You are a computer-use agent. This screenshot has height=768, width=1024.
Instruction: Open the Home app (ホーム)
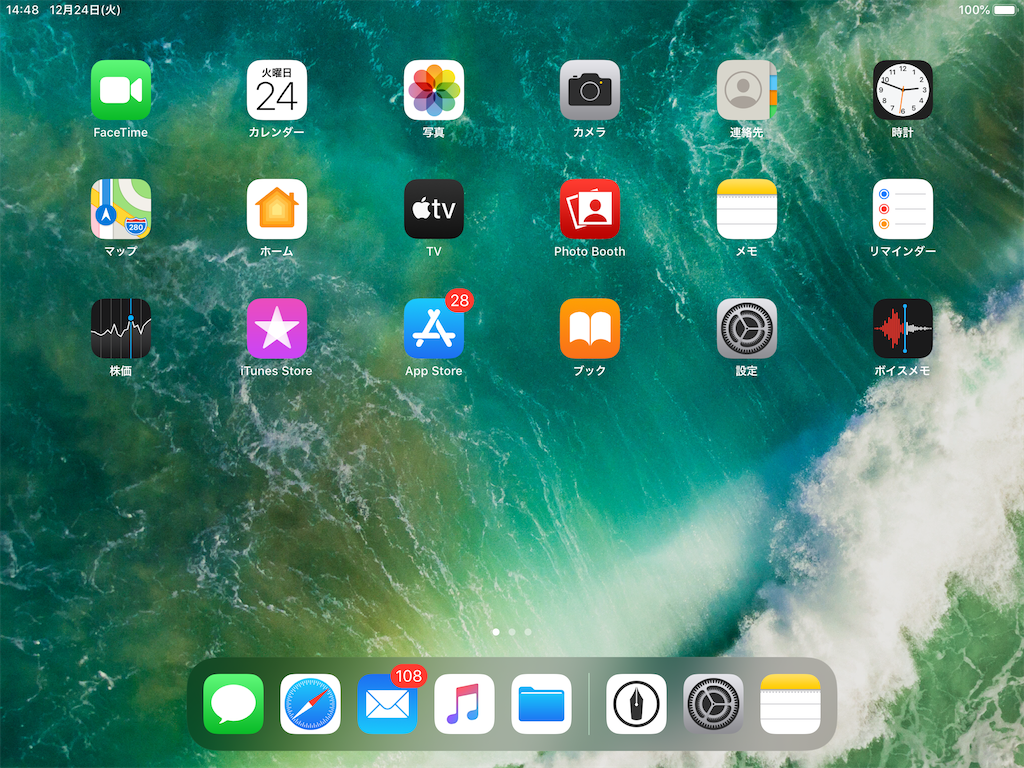277,209
